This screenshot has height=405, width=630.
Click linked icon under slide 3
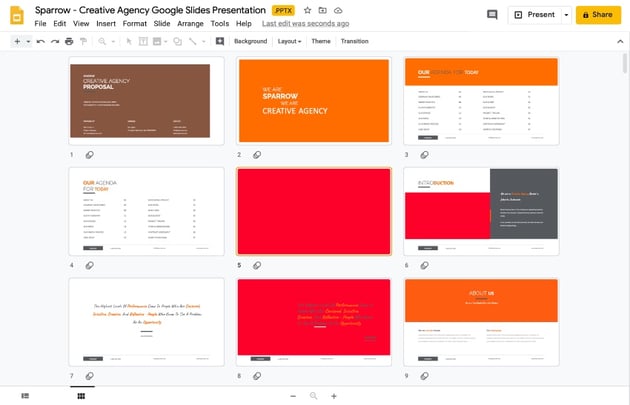click(x=424, y=155)
